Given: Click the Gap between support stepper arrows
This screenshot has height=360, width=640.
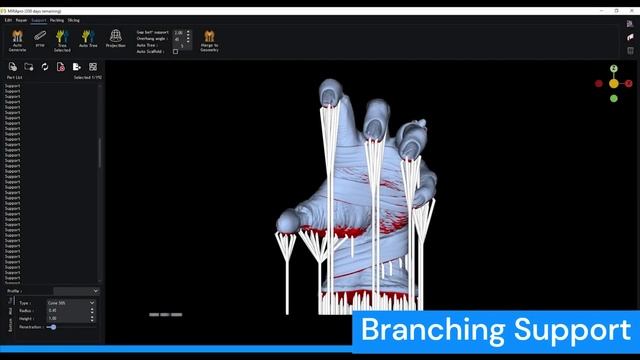Looking at the screenshot, I should click(188, 32).
